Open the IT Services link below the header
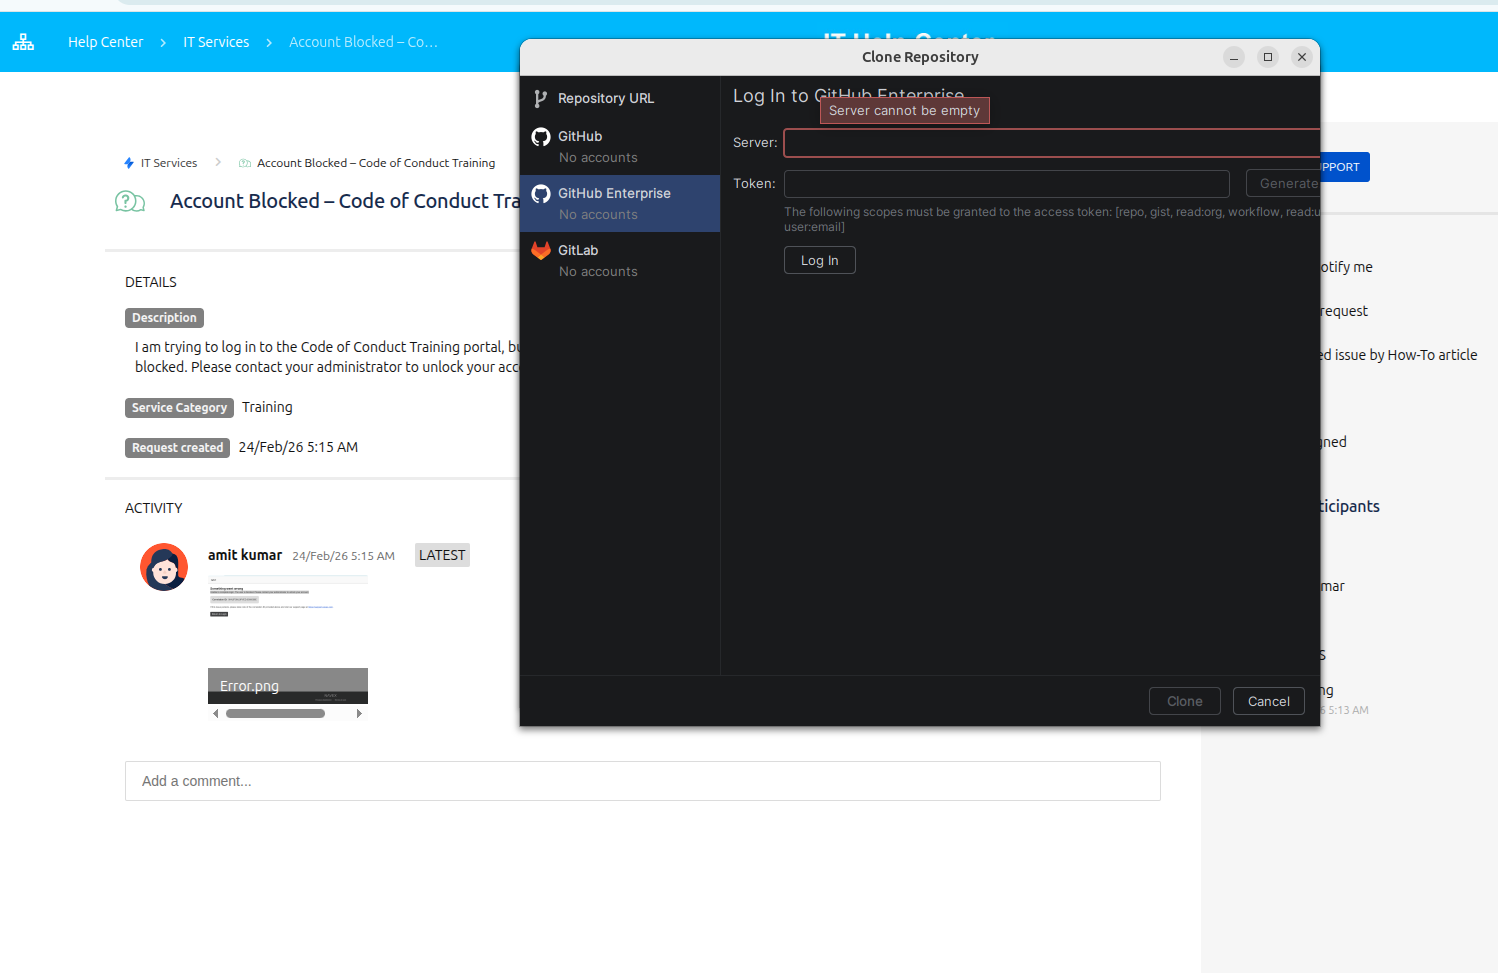Viewport: 1498px width, 973px height. click(169, 163)
